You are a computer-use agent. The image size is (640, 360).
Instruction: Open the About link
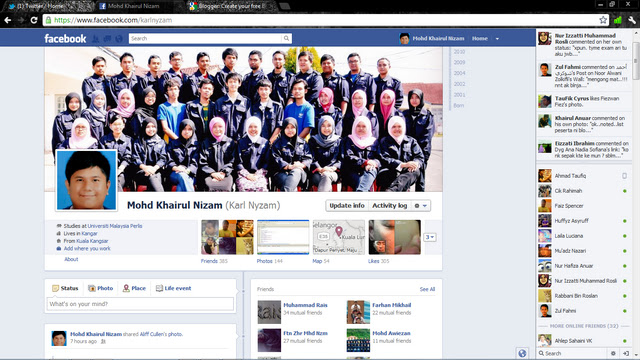pyautogui.click(x=71, y=259)
